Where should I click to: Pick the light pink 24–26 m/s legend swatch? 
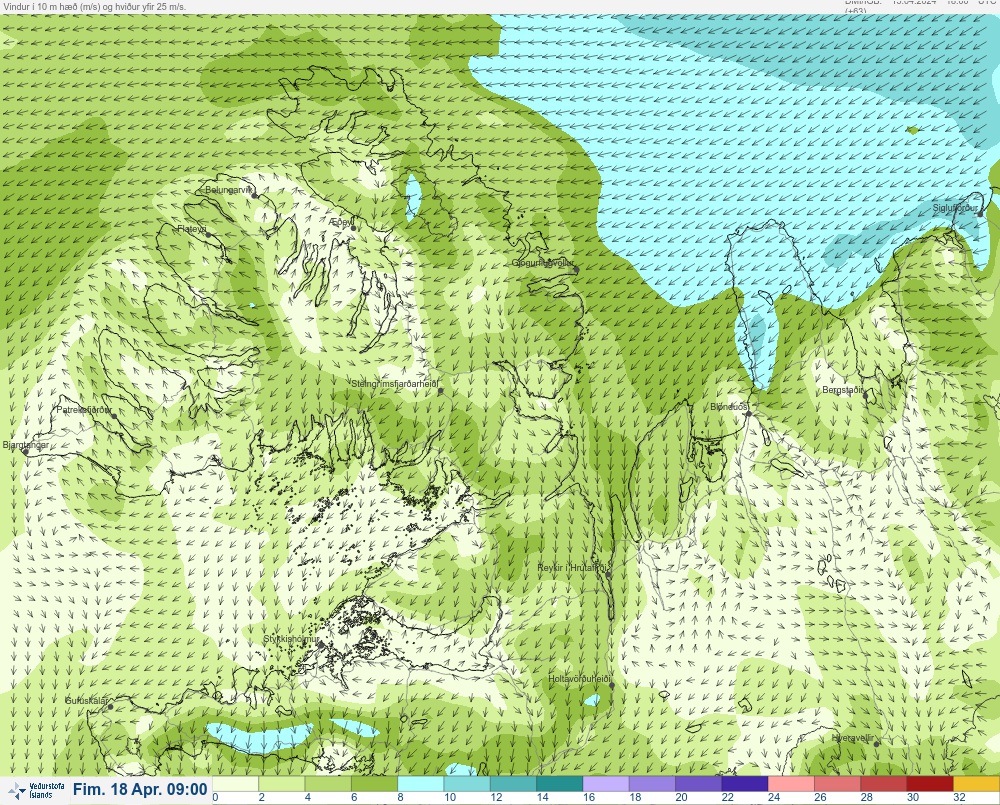coord(791,783)
